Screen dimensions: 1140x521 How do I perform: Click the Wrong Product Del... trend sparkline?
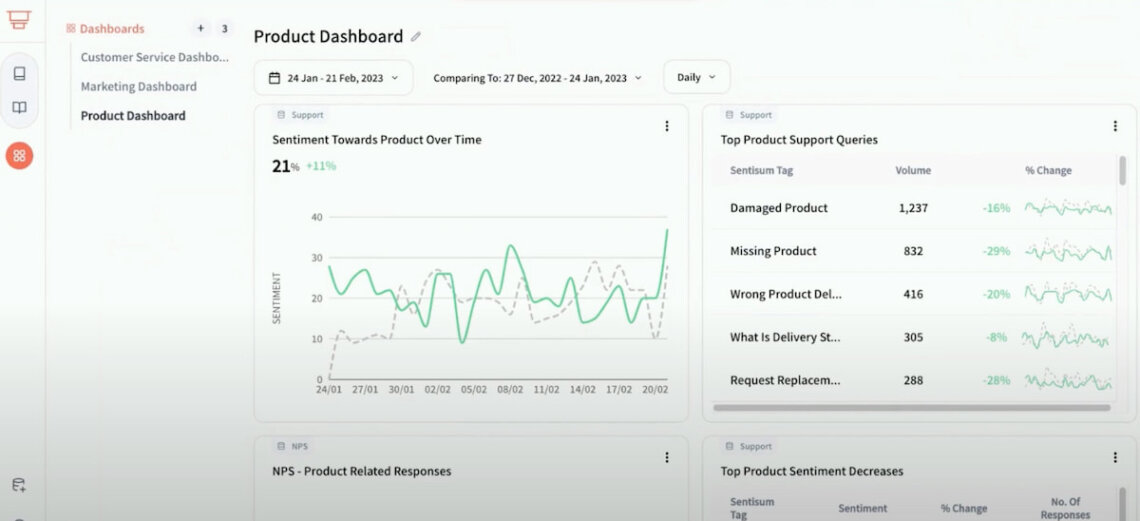1068,294
